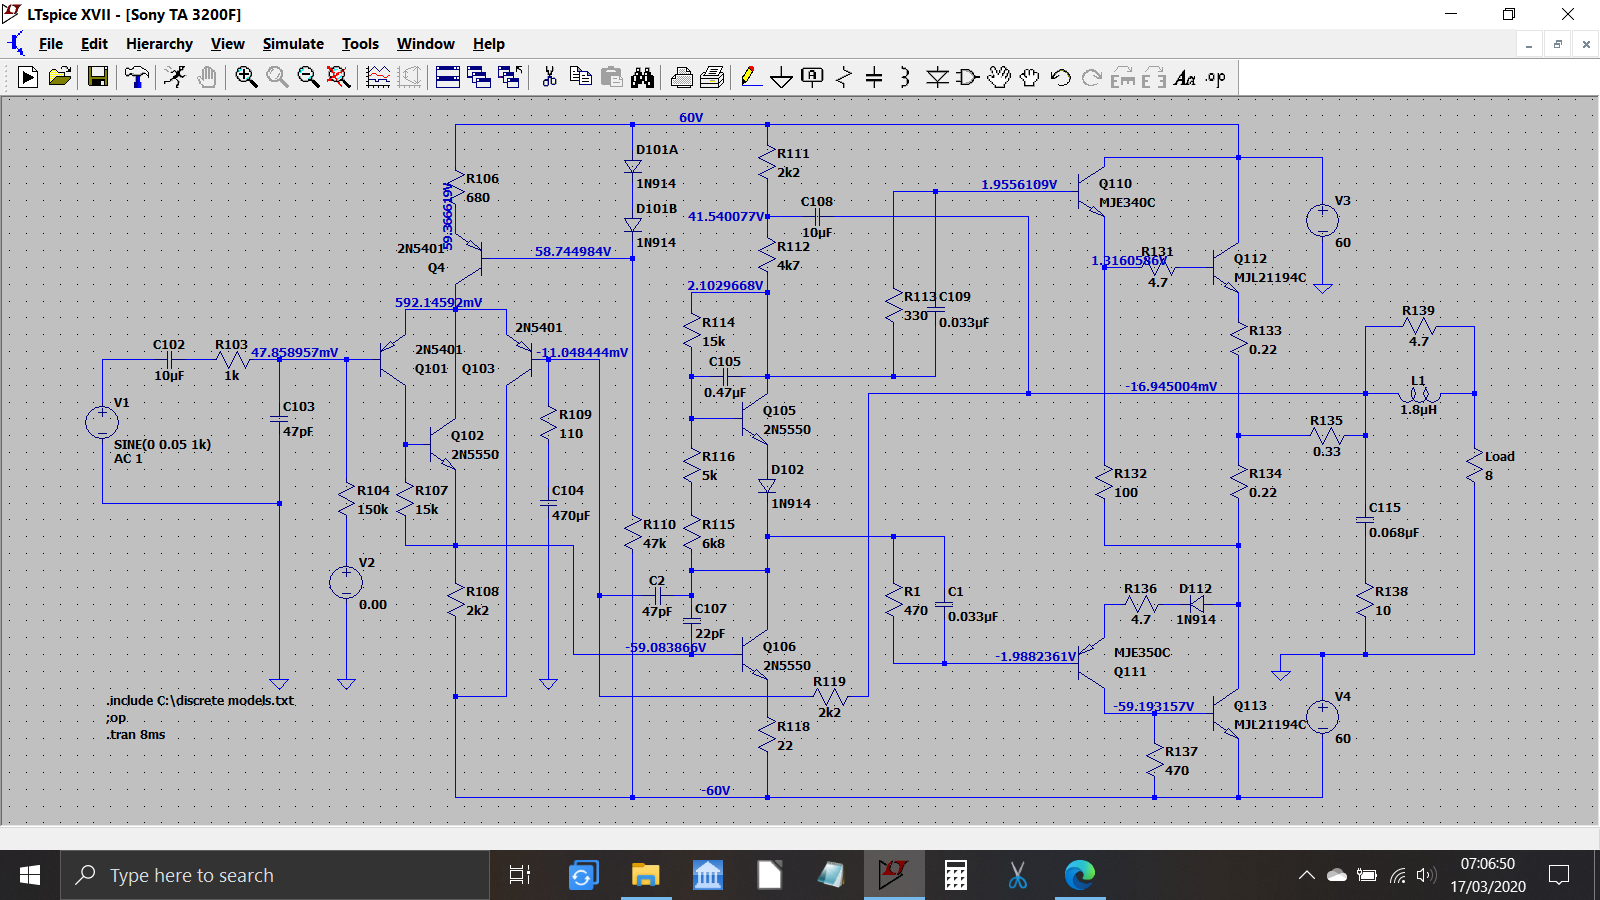Click the taskbar search box

(275, 875)
